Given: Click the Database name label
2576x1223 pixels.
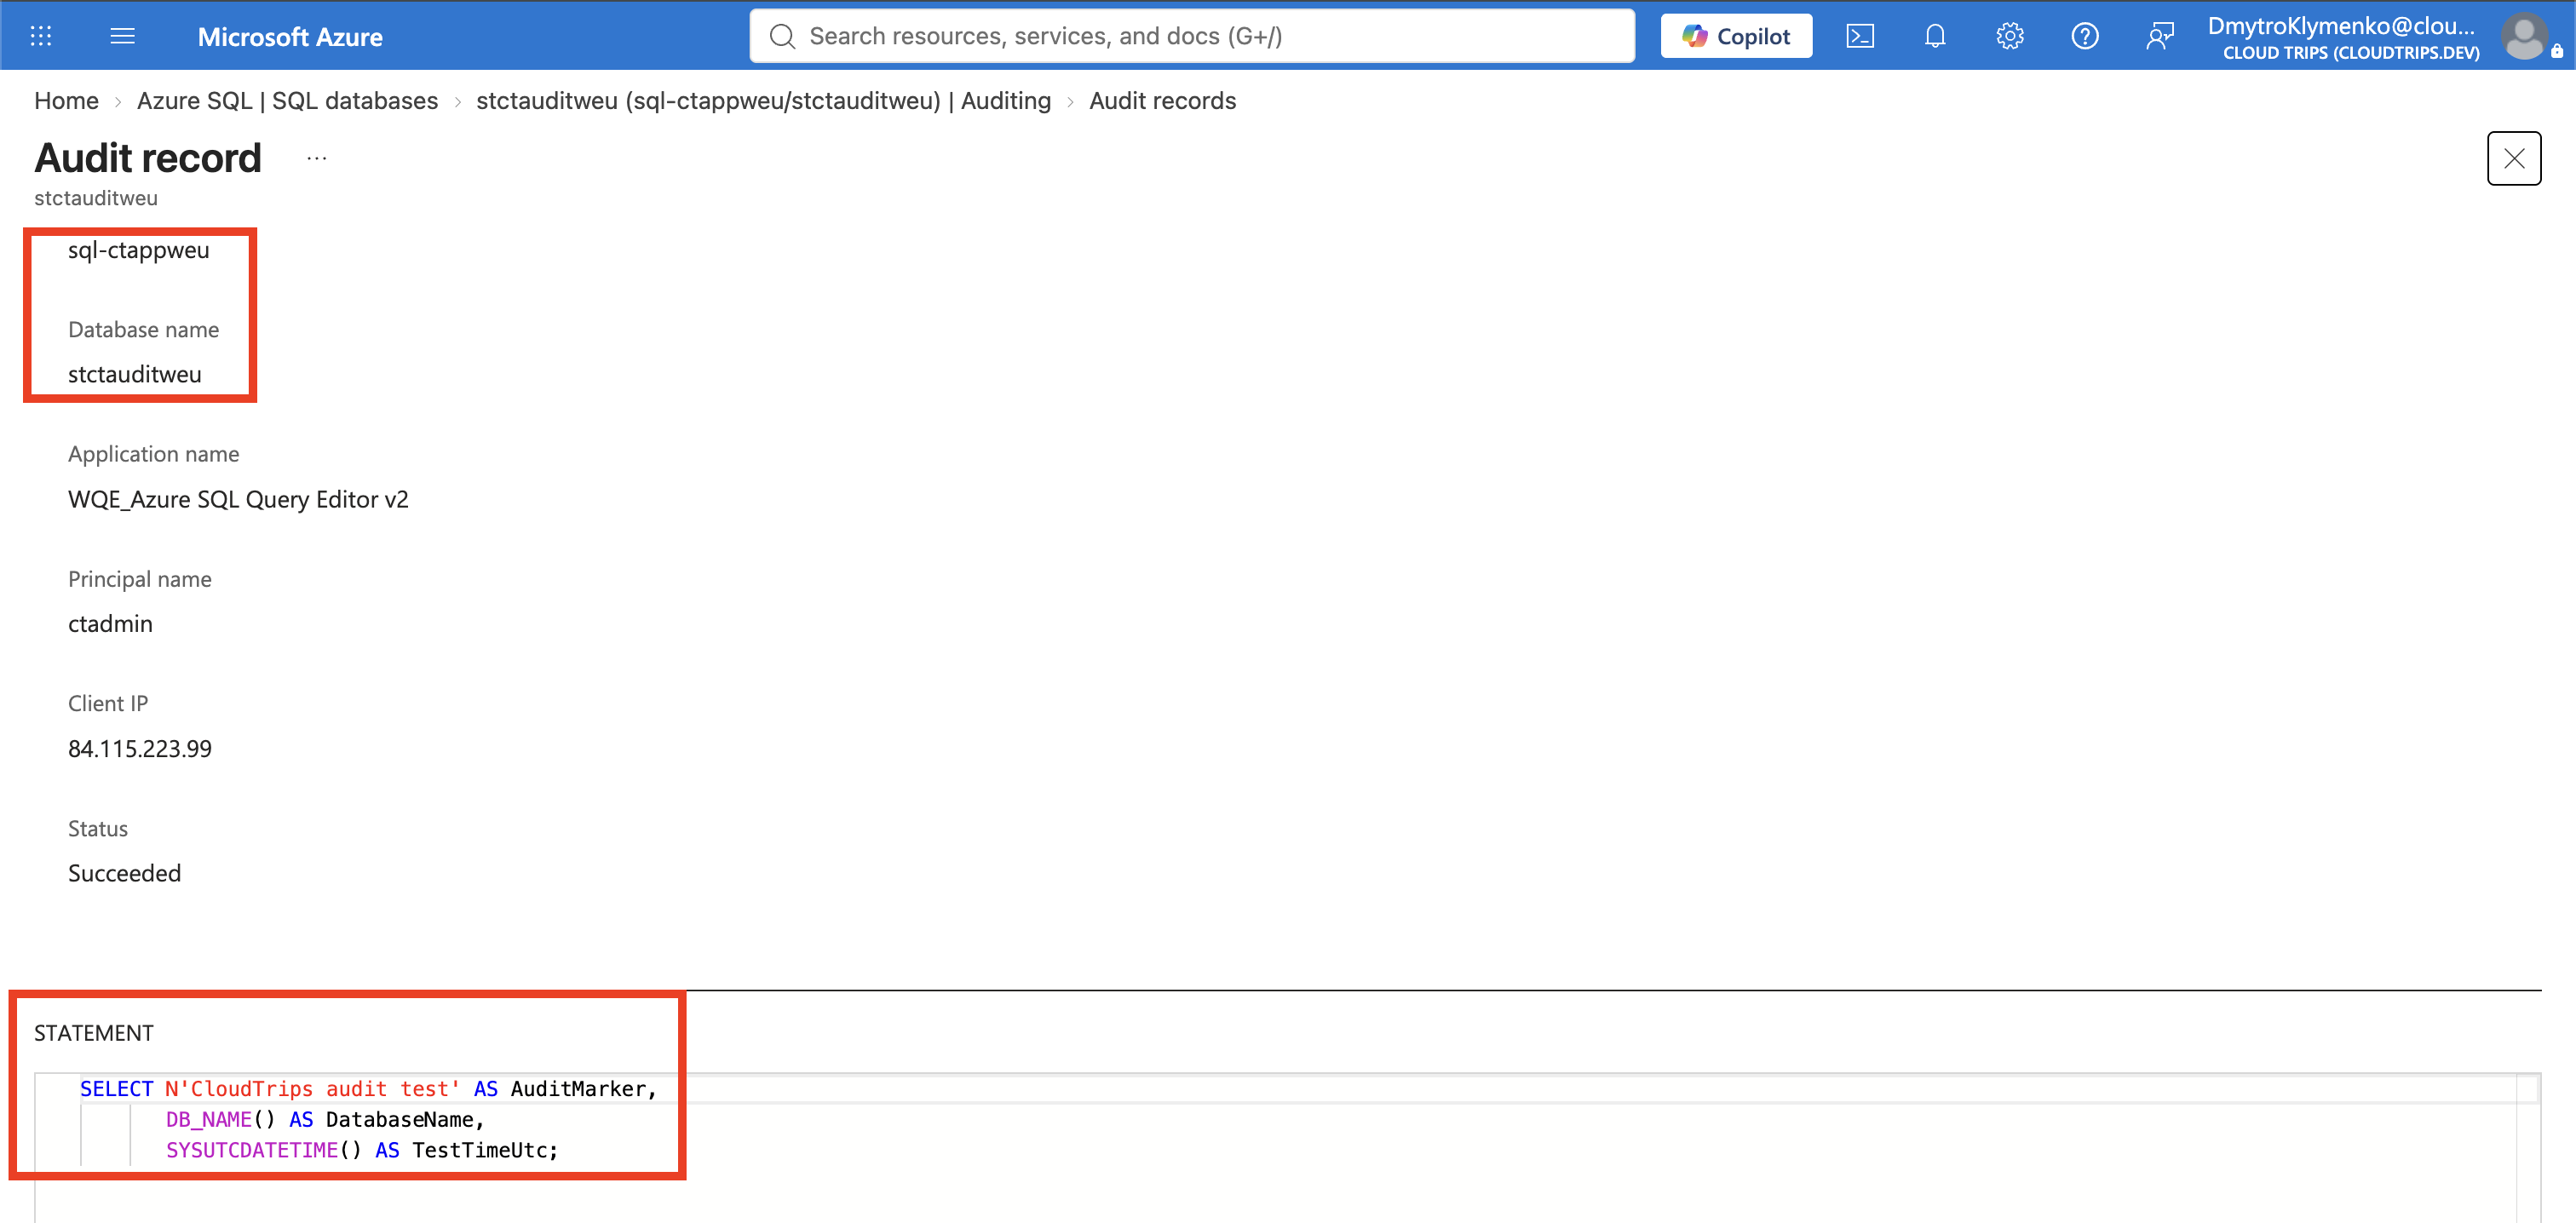Looking at the screenshot, I should coord(143,330).
